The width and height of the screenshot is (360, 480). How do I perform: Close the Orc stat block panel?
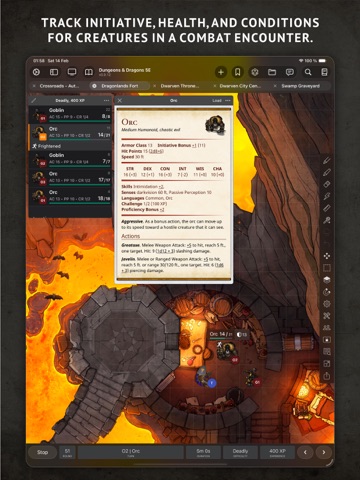point(120,100)
